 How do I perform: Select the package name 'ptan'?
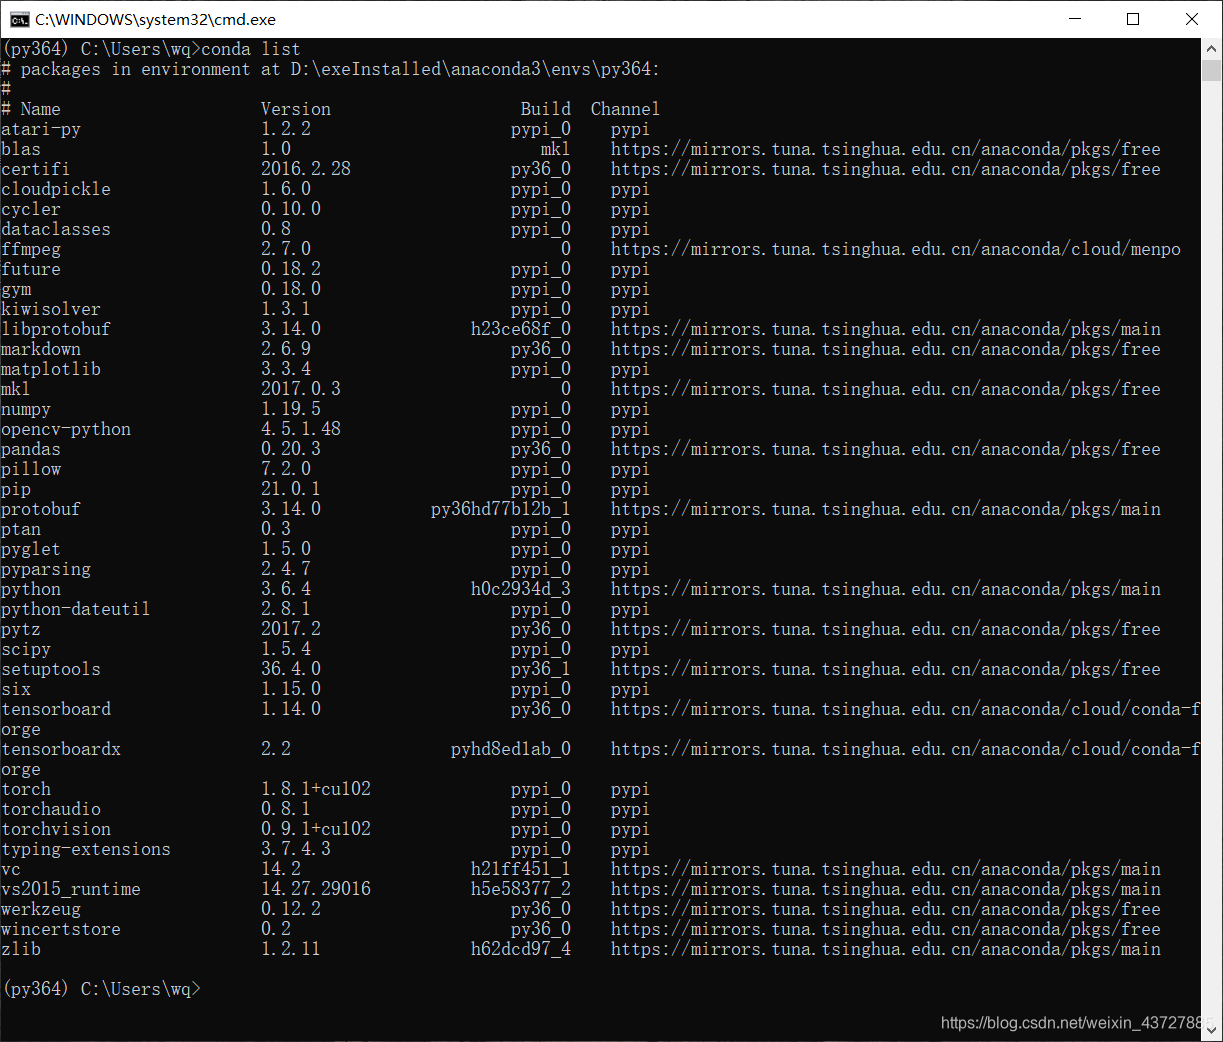[21, 529]
